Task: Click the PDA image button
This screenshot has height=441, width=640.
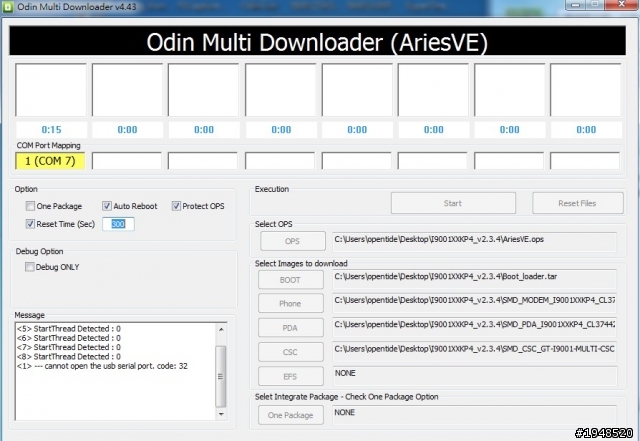Action: pos(290,328)
